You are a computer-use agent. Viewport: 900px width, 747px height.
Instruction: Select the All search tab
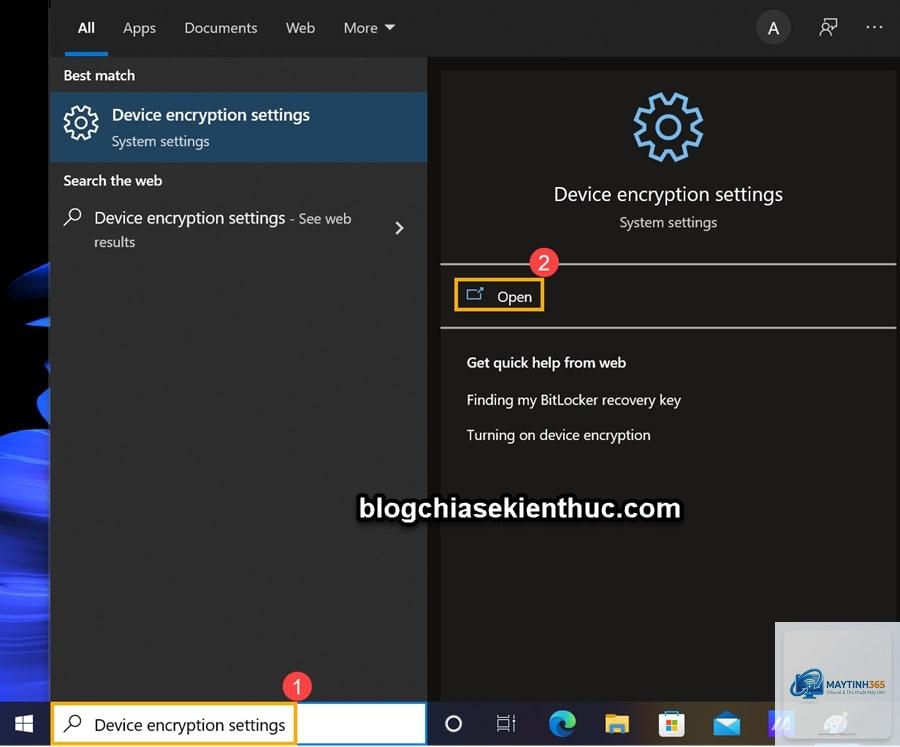(x=86, y=28)
